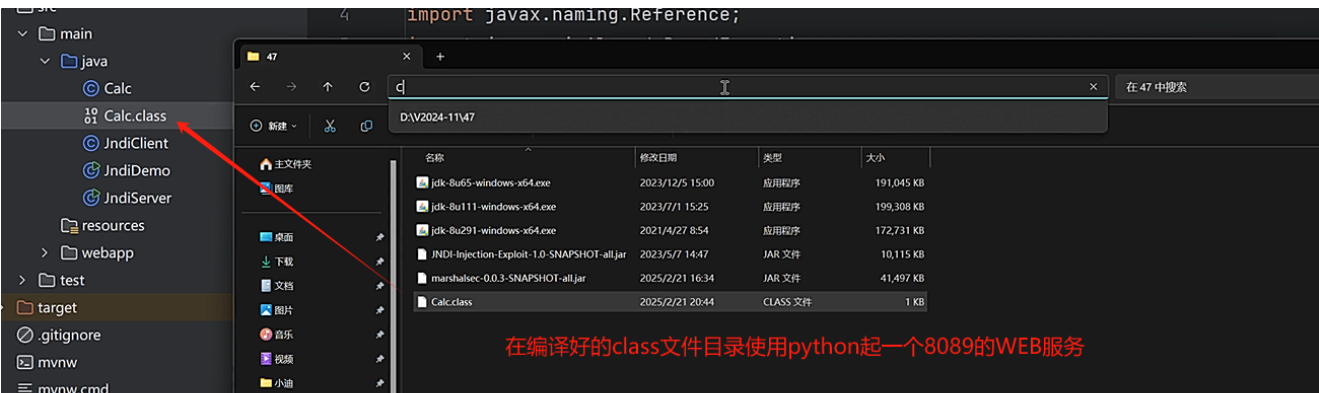Click the Forward arrow in File Explorer
Viewport: 1319px width, 393px height.
click(x=291, y=87)
